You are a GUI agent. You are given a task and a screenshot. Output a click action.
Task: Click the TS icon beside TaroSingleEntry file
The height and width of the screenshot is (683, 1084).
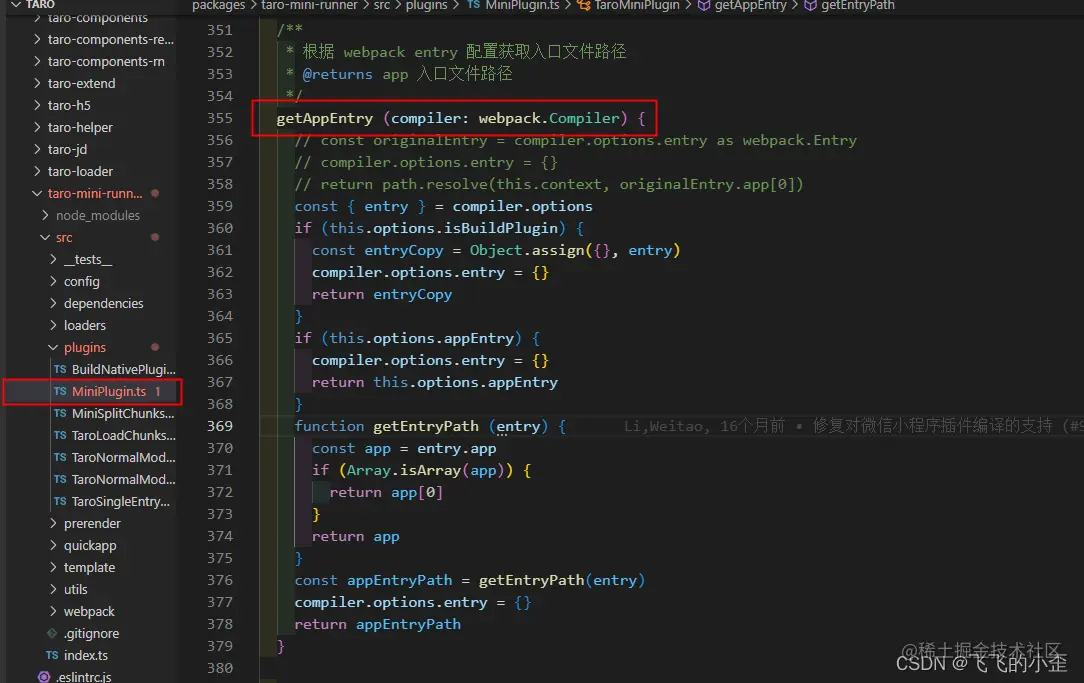(60, 501)
